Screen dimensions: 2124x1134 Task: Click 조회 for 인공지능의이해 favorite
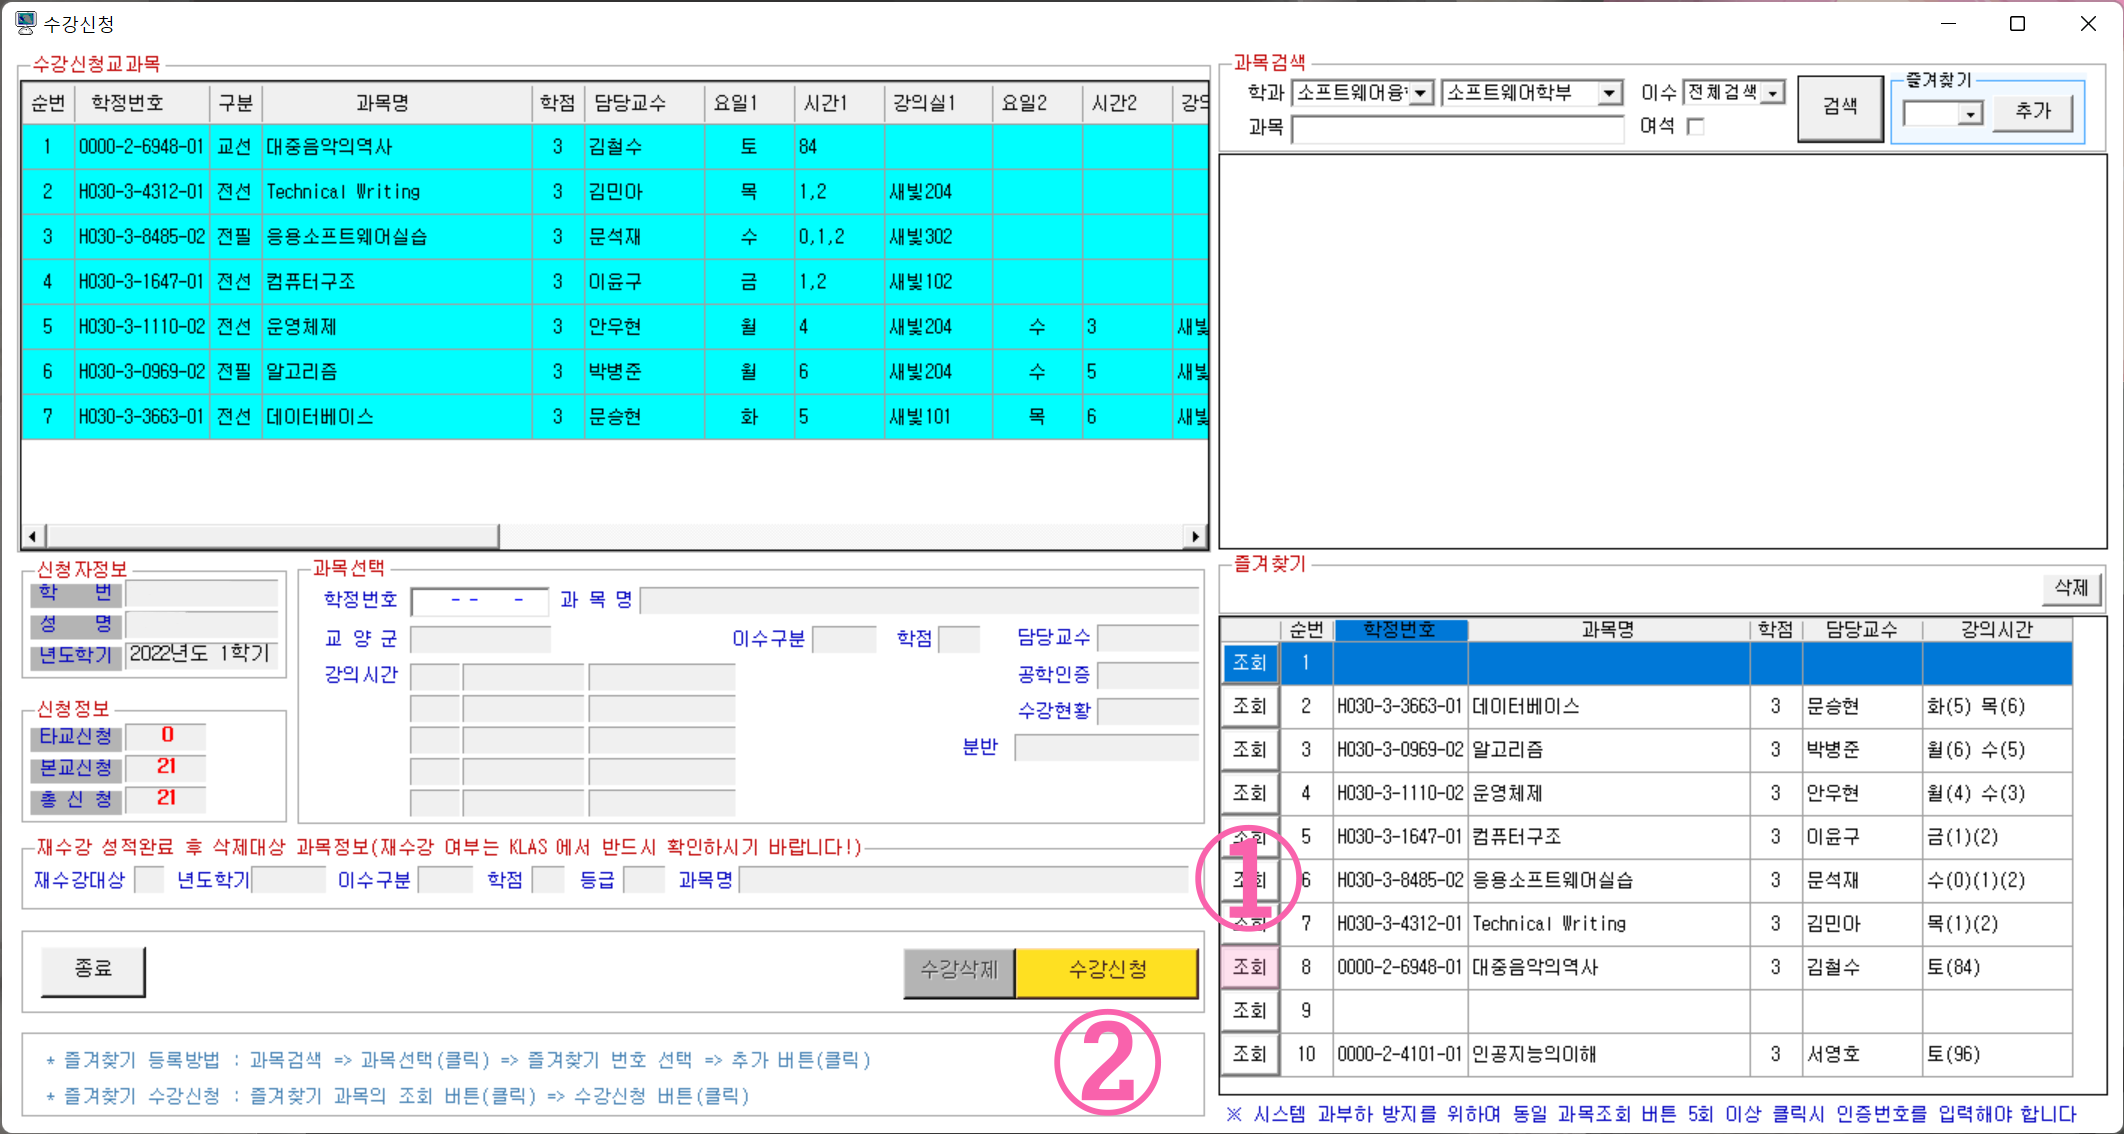[1250, 1054]
